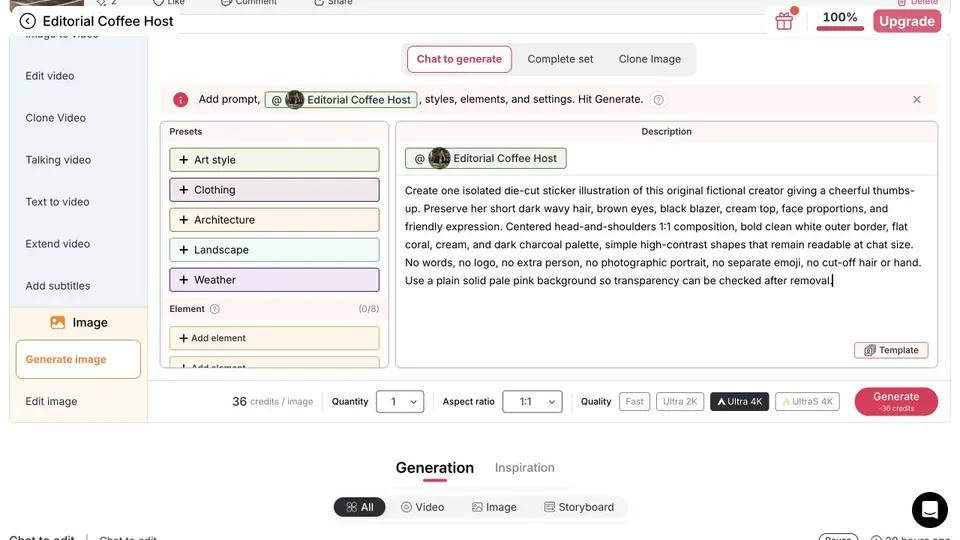Click the Upgrade button
This screenshot has width=960, height=540.
tap(907, 21)
